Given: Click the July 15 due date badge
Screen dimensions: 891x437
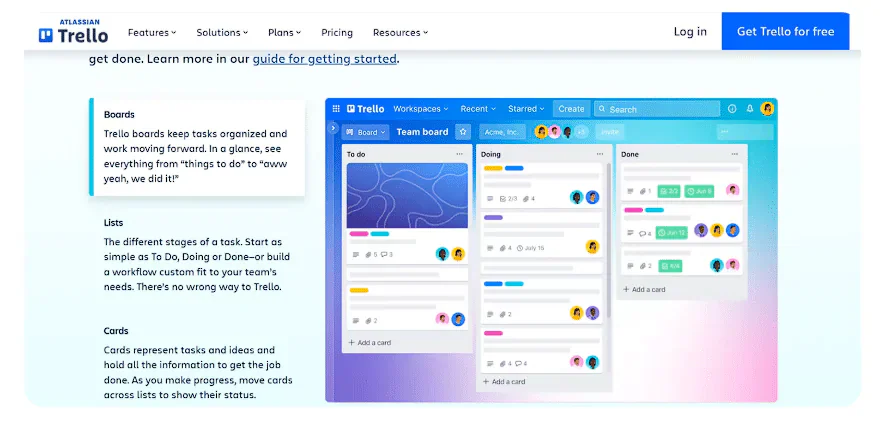Looking at the screenshot, I should point(530,248).
